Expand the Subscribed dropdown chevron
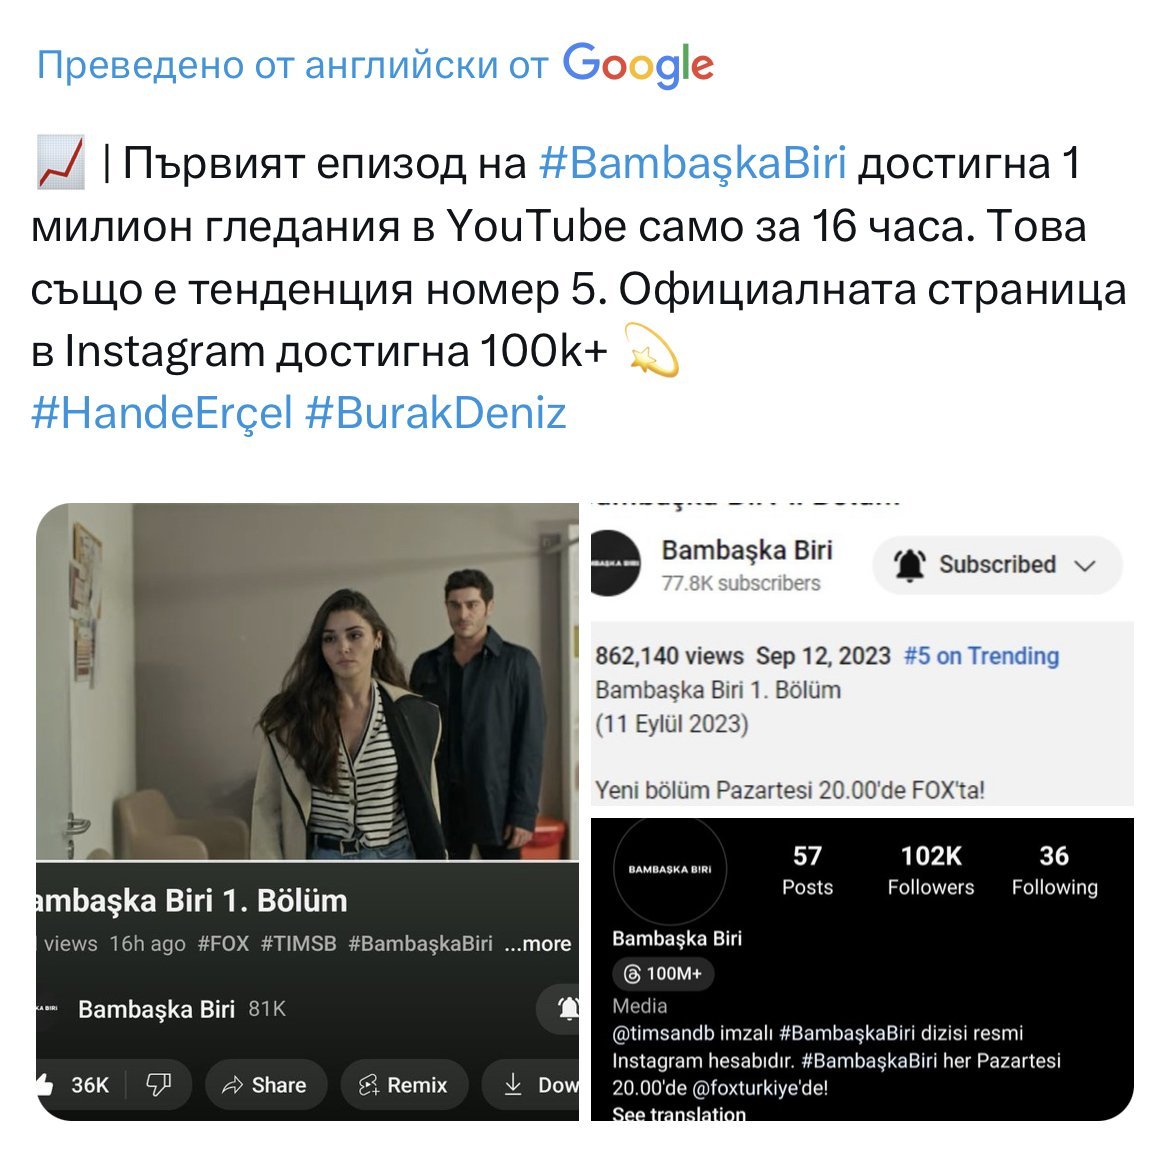This screenshot has height=1161, width=1170. click(x=1084, y=566)
